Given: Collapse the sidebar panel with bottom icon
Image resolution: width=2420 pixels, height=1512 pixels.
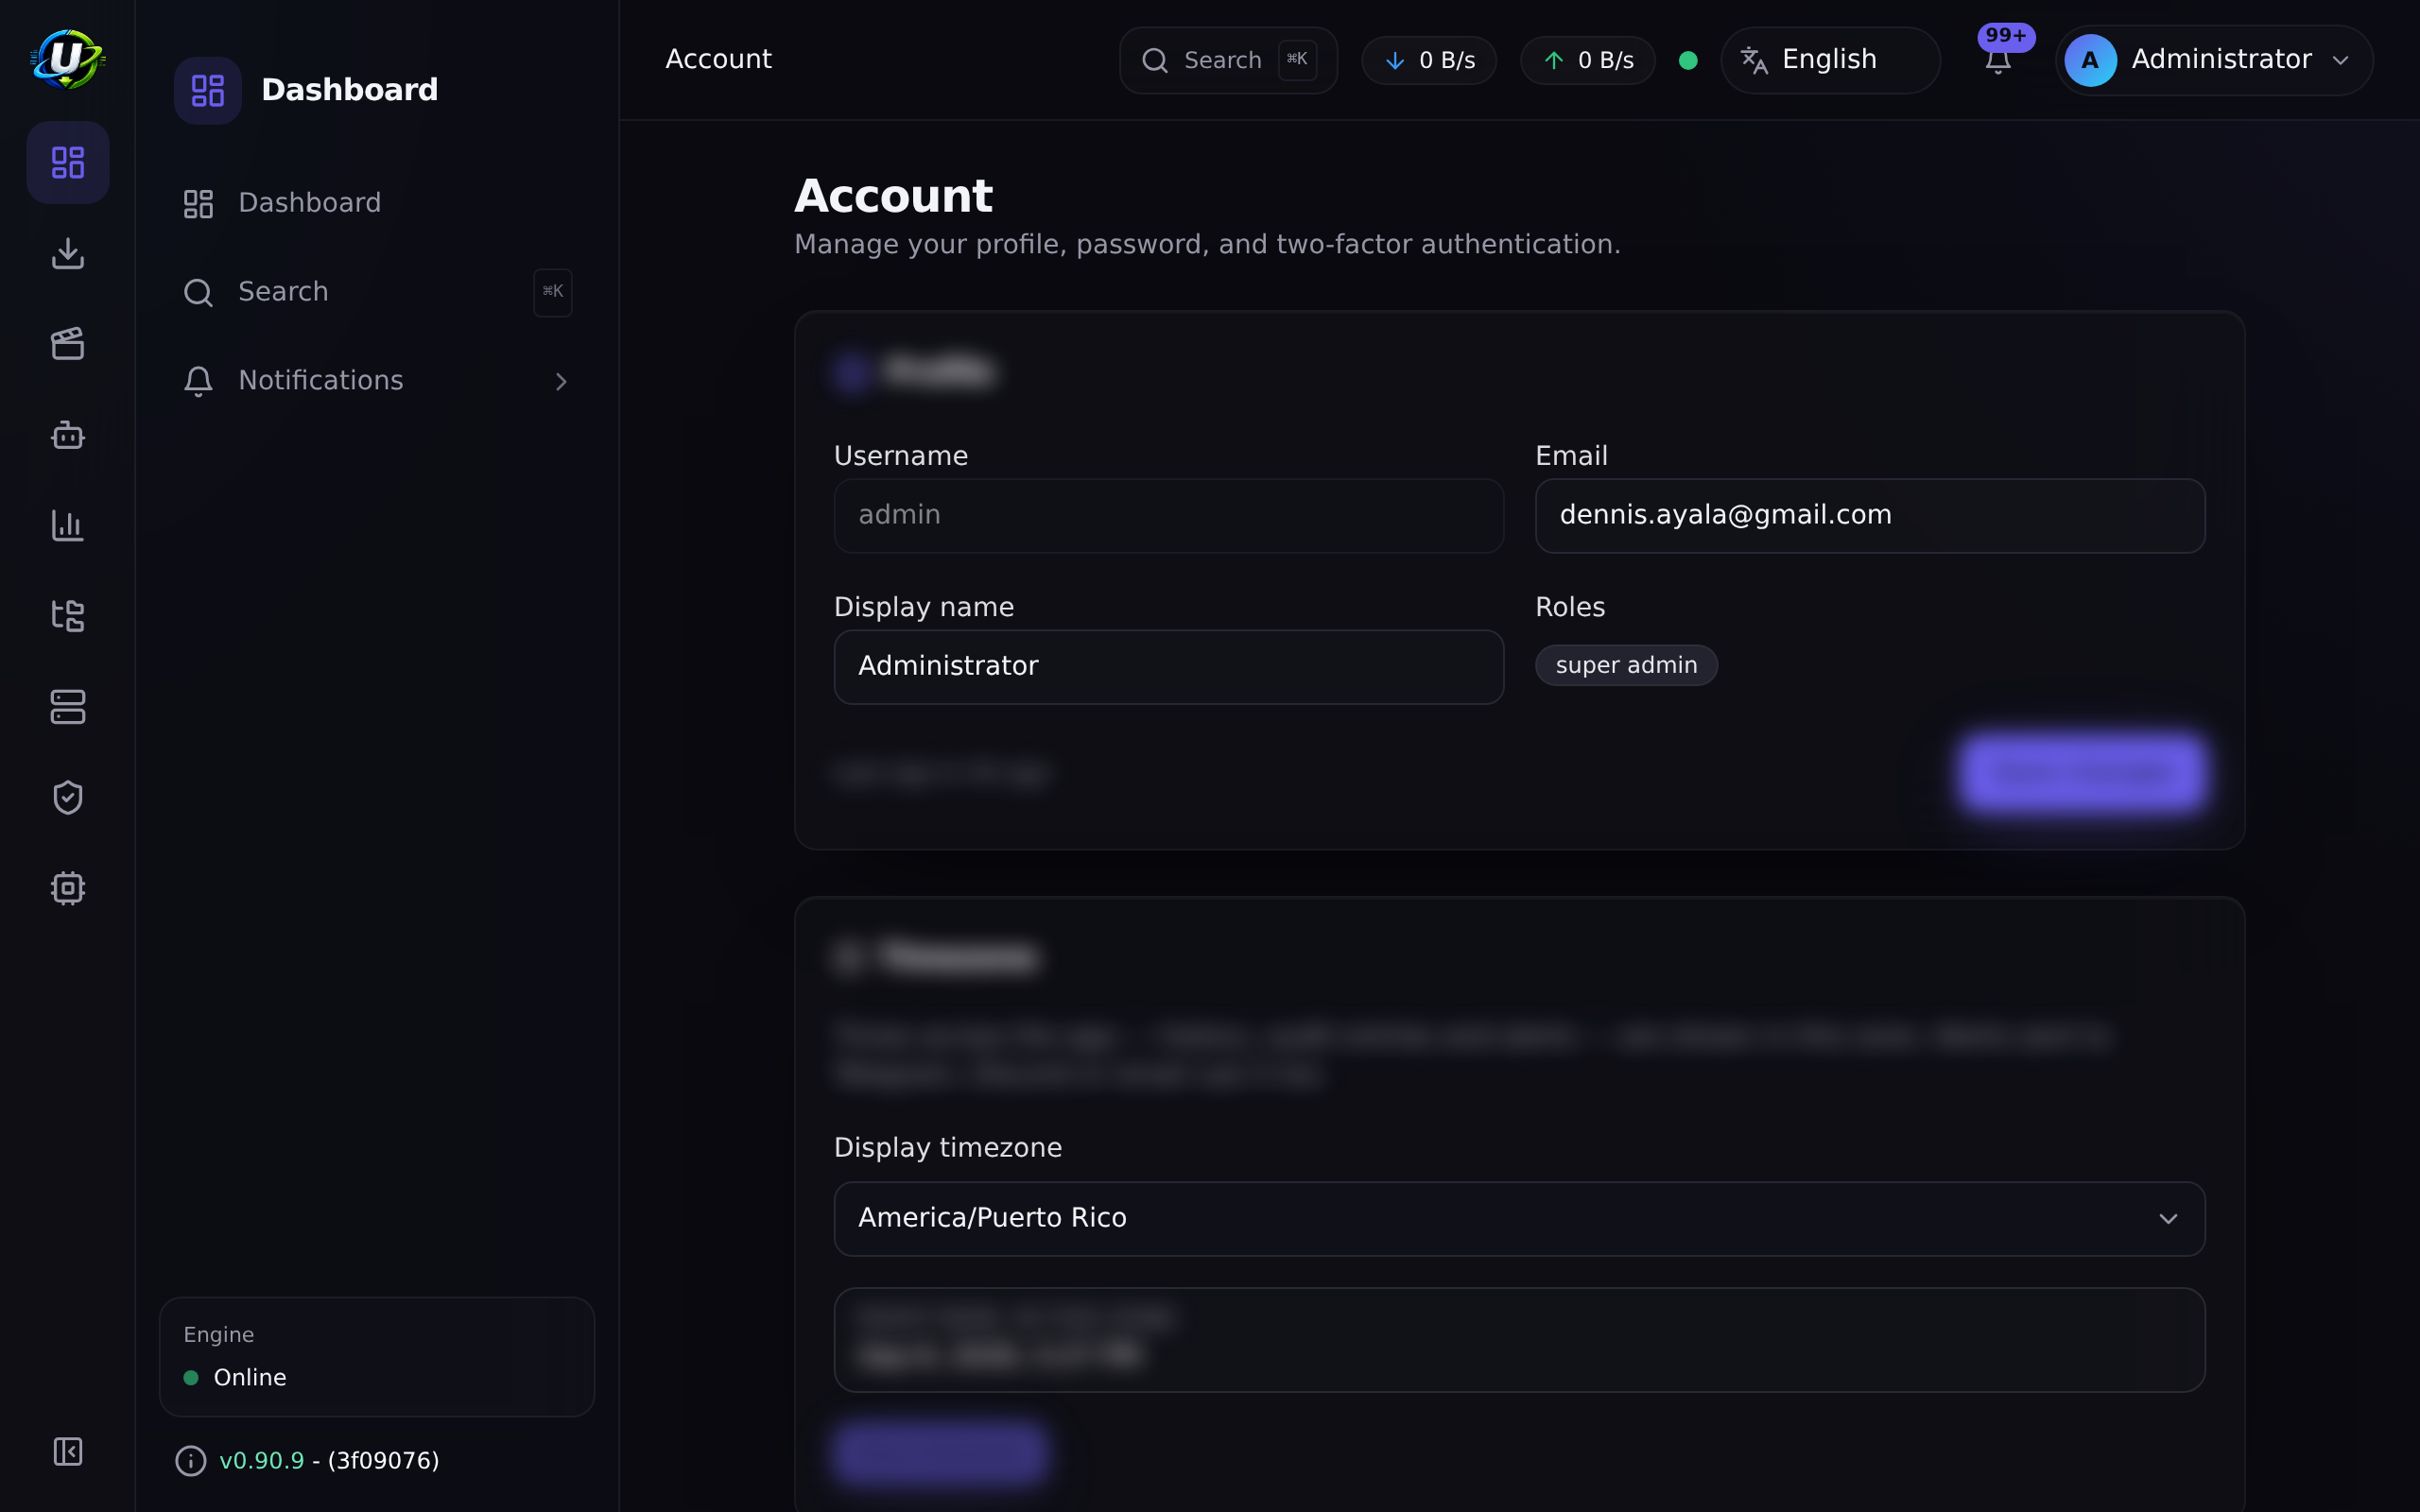Looking at the screenshot, I should pyautogui.click(x=68, y=1451).
